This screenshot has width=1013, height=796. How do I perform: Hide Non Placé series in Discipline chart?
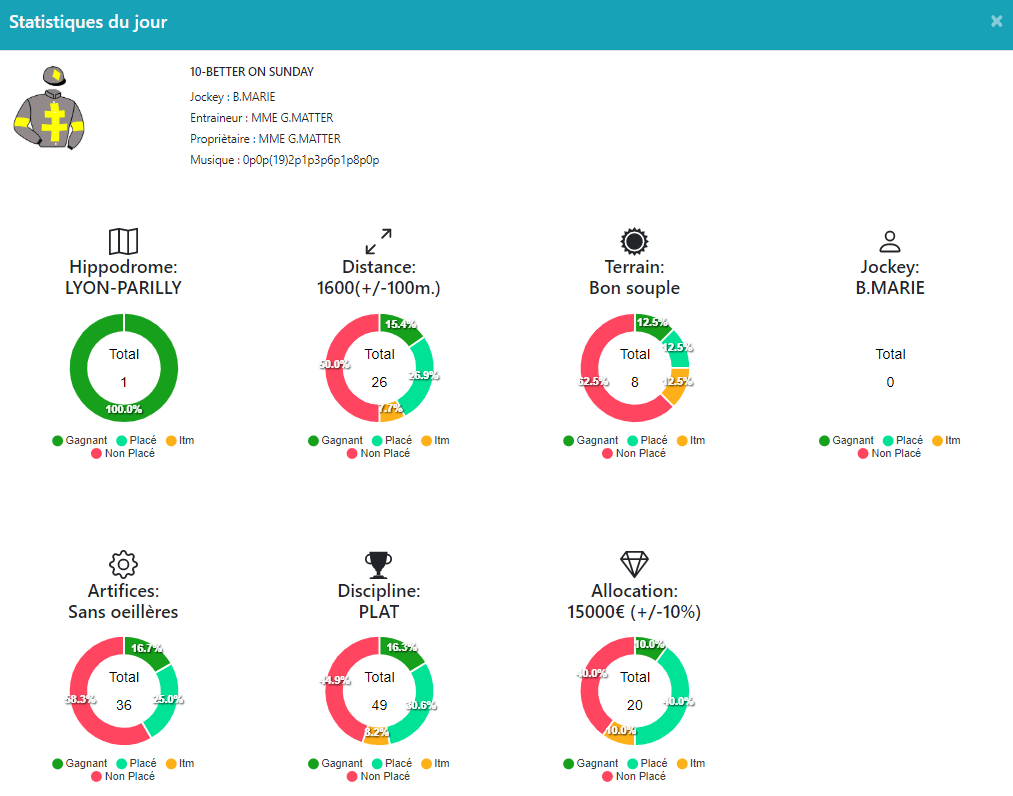pos(377,776)
